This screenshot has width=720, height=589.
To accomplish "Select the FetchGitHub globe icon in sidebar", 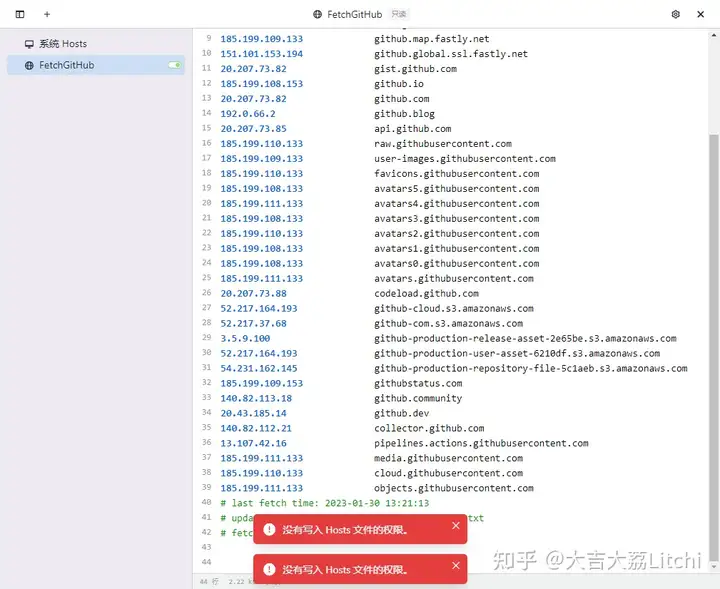I will click(x=29, y=65).
